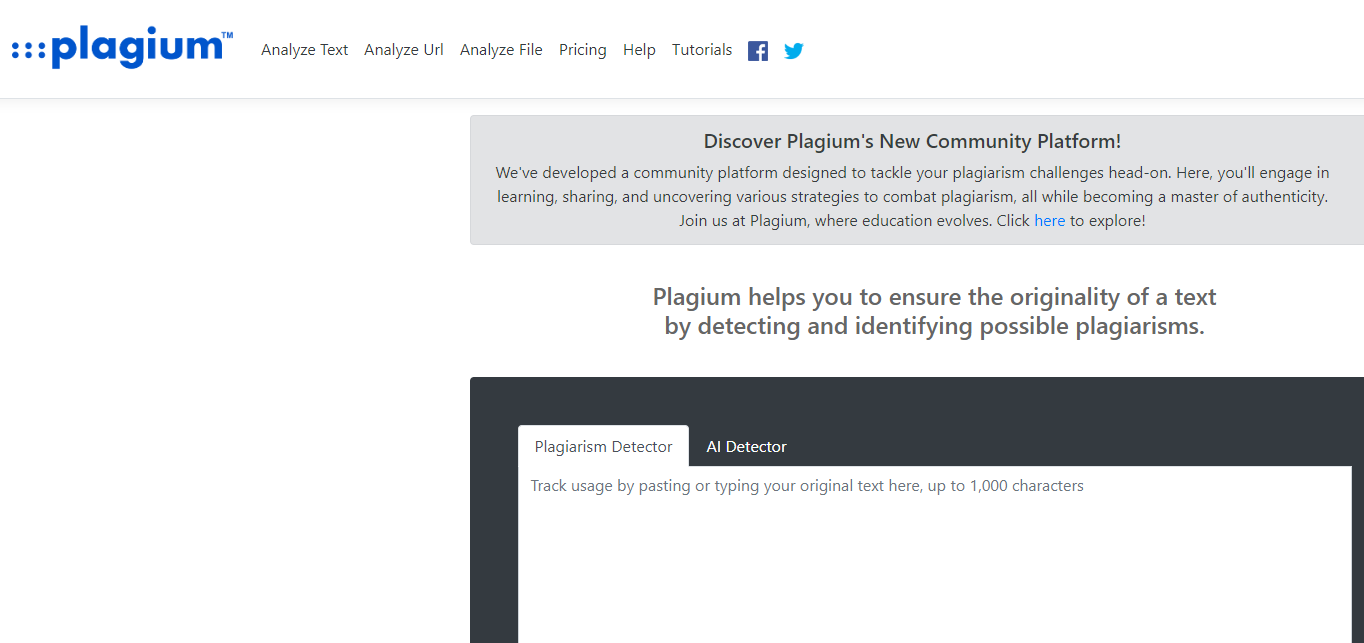1364x643 pixels.
Task: Go to the Pricing page
Action: (x=582, y=49)
